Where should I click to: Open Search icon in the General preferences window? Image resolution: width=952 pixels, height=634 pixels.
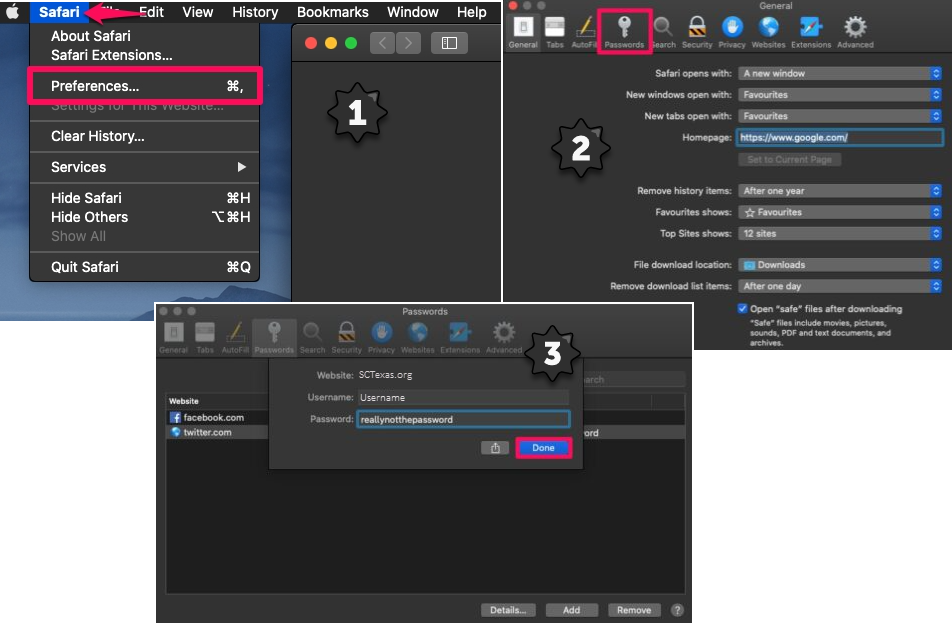pos(663,32)
